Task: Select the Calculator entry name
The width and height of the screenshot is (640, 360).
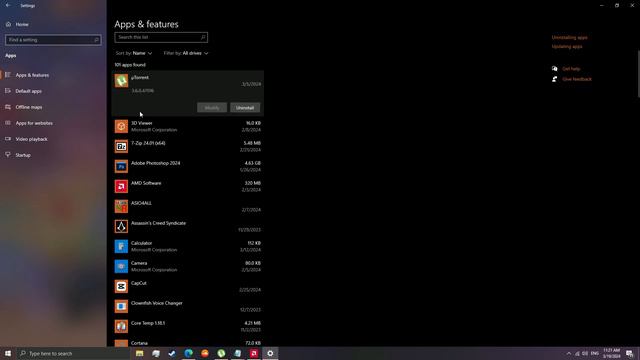Action: tap(142, 243)
